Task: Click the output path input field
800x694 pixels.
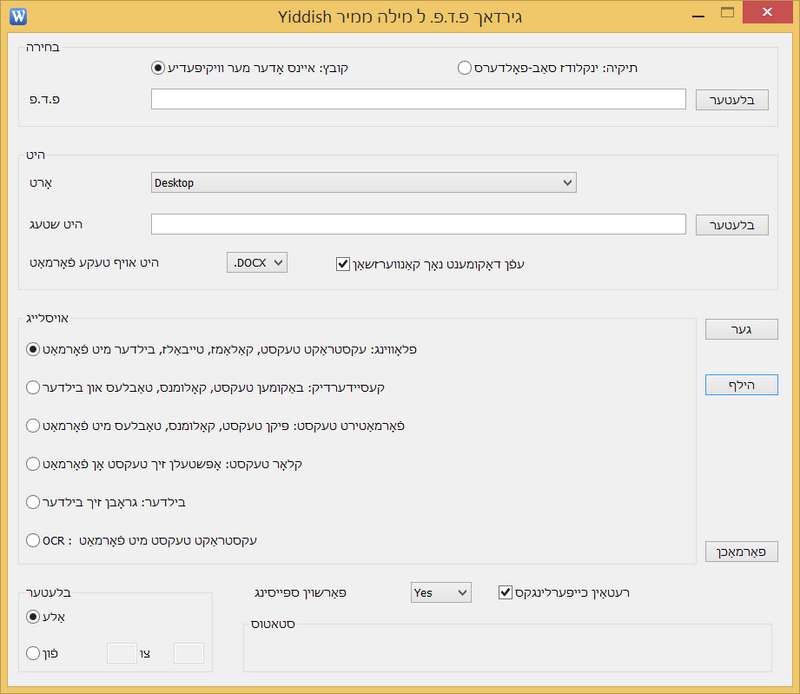Action: [418, 224]
